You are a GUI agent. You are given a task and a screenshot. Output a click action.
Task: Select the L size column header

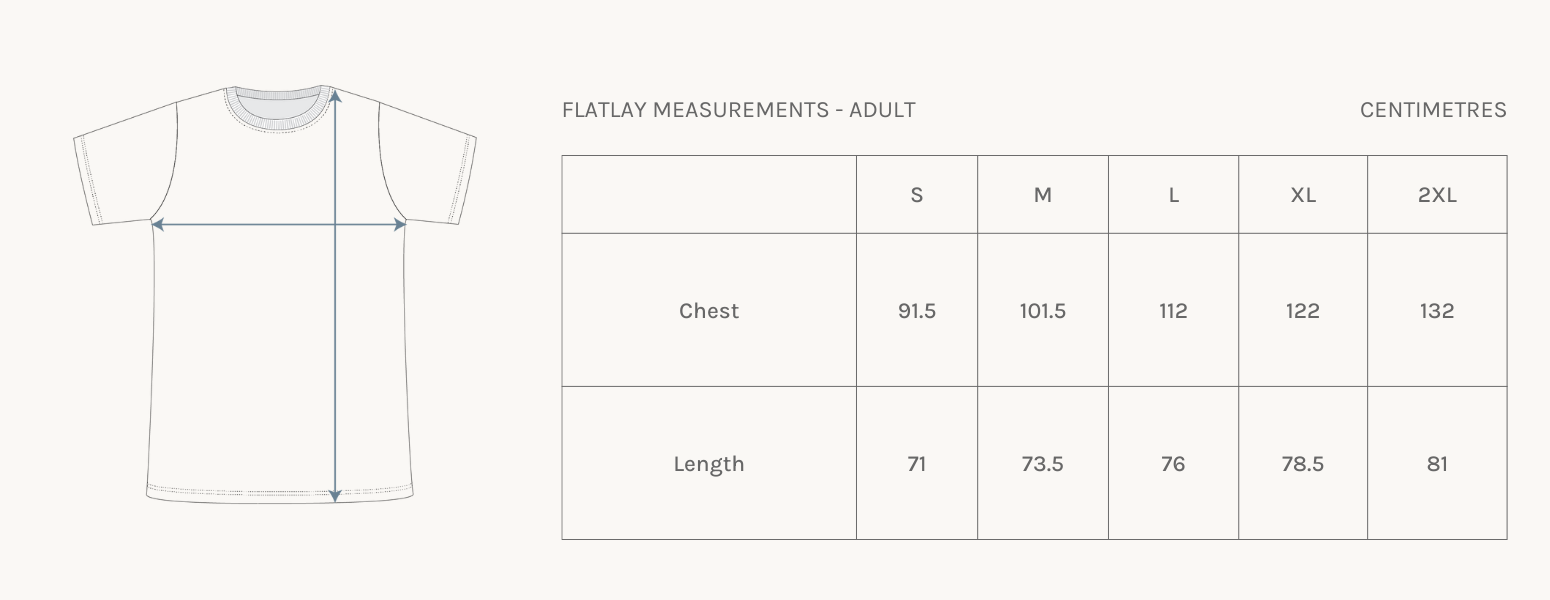[1173, 195]
